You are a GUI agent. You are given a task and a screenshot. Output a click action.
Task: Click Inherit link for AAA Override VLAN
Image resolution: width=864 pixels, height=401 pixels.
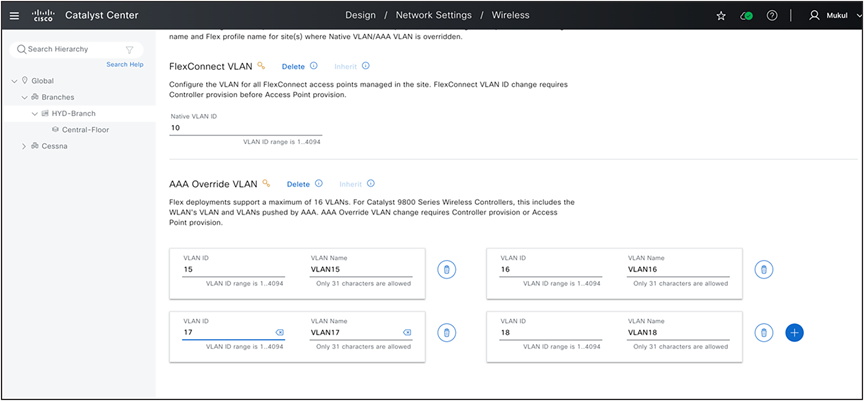pyautogui.click(x=350, y=185)
